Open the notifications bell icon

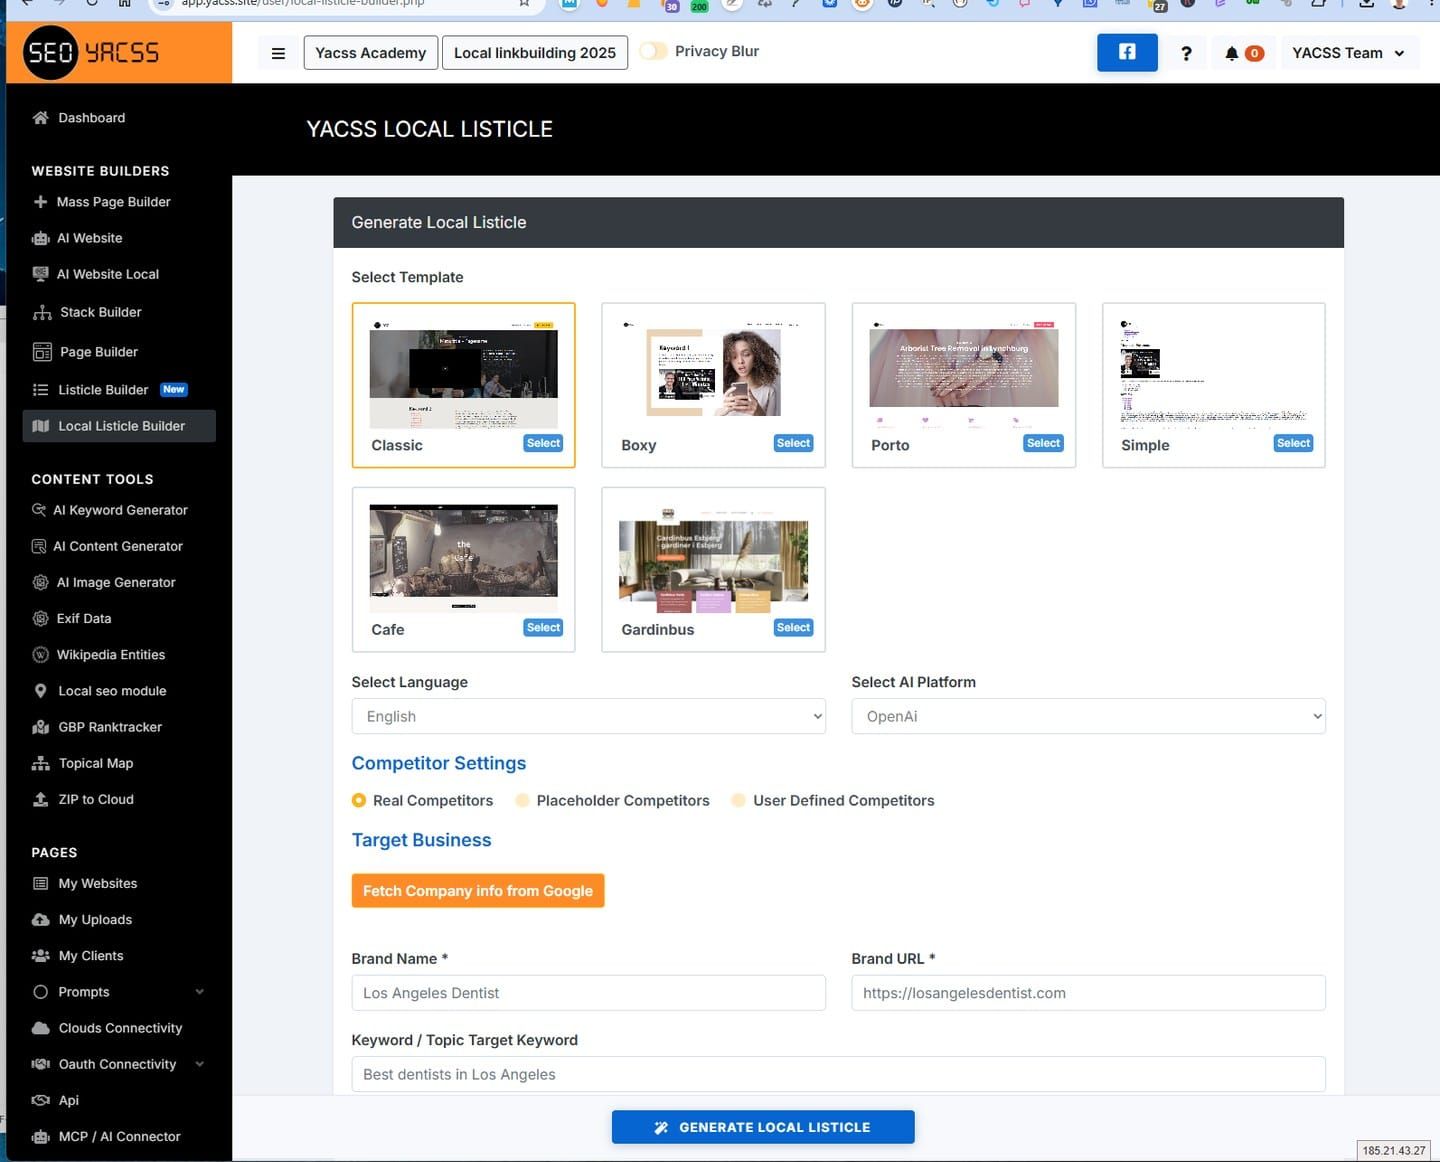click(x=1232, y=53)
